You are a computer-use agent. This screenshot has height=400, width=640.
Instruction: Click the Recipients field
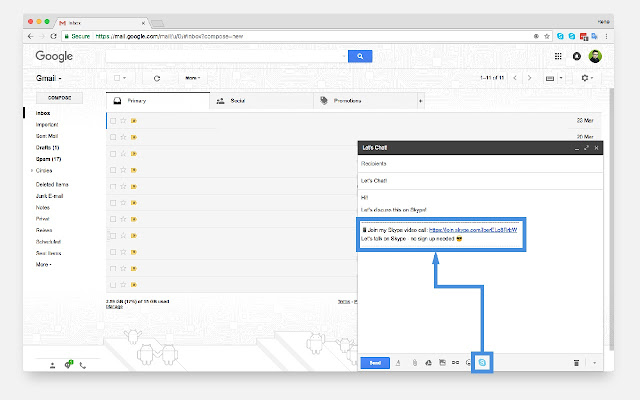click(480, 164)
